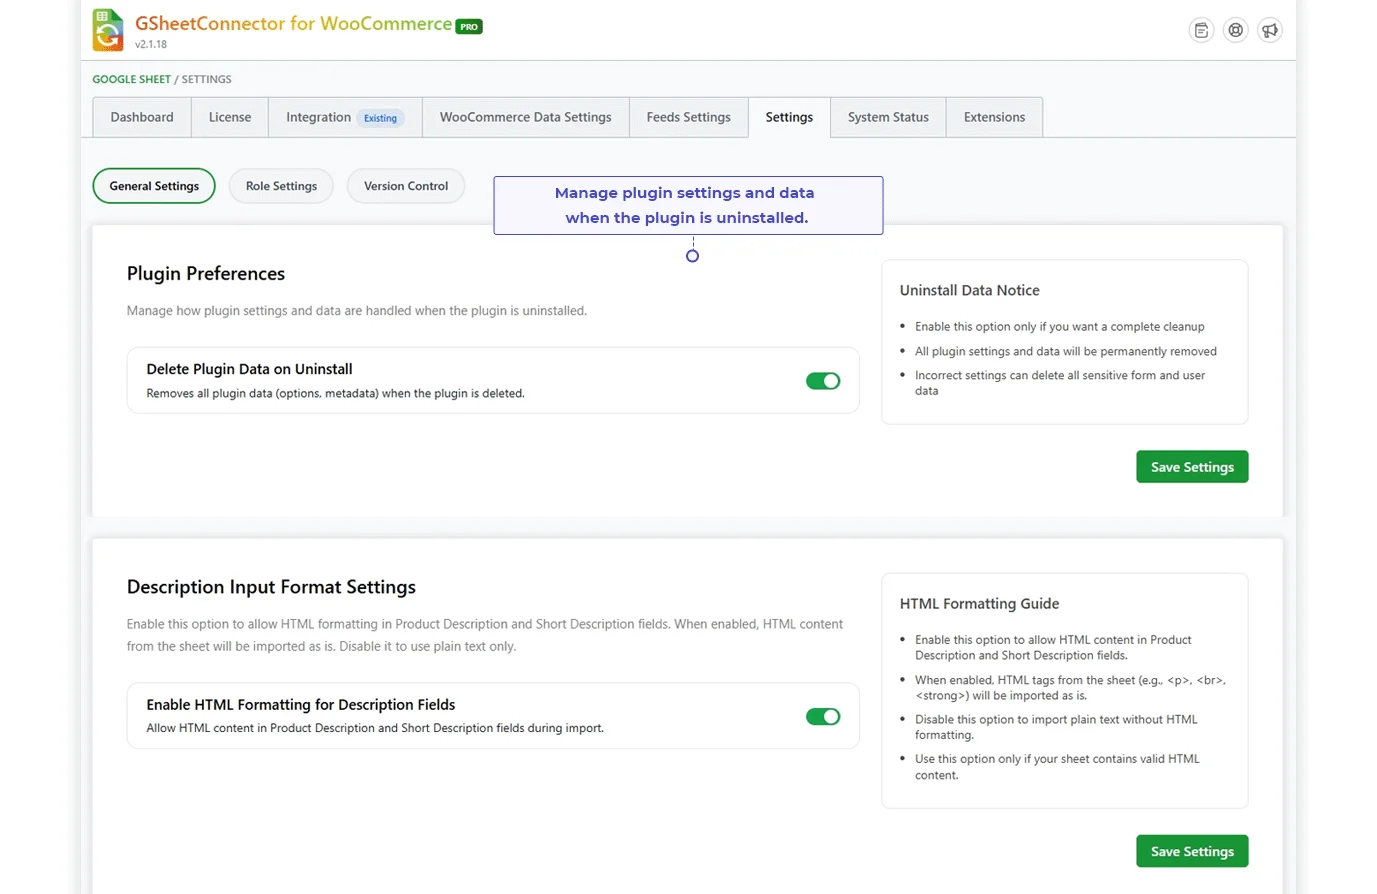This screenshot has width=1377, height=894.
Task: Click the lifebuoy support icon
Action: (x=1236, y=30)
